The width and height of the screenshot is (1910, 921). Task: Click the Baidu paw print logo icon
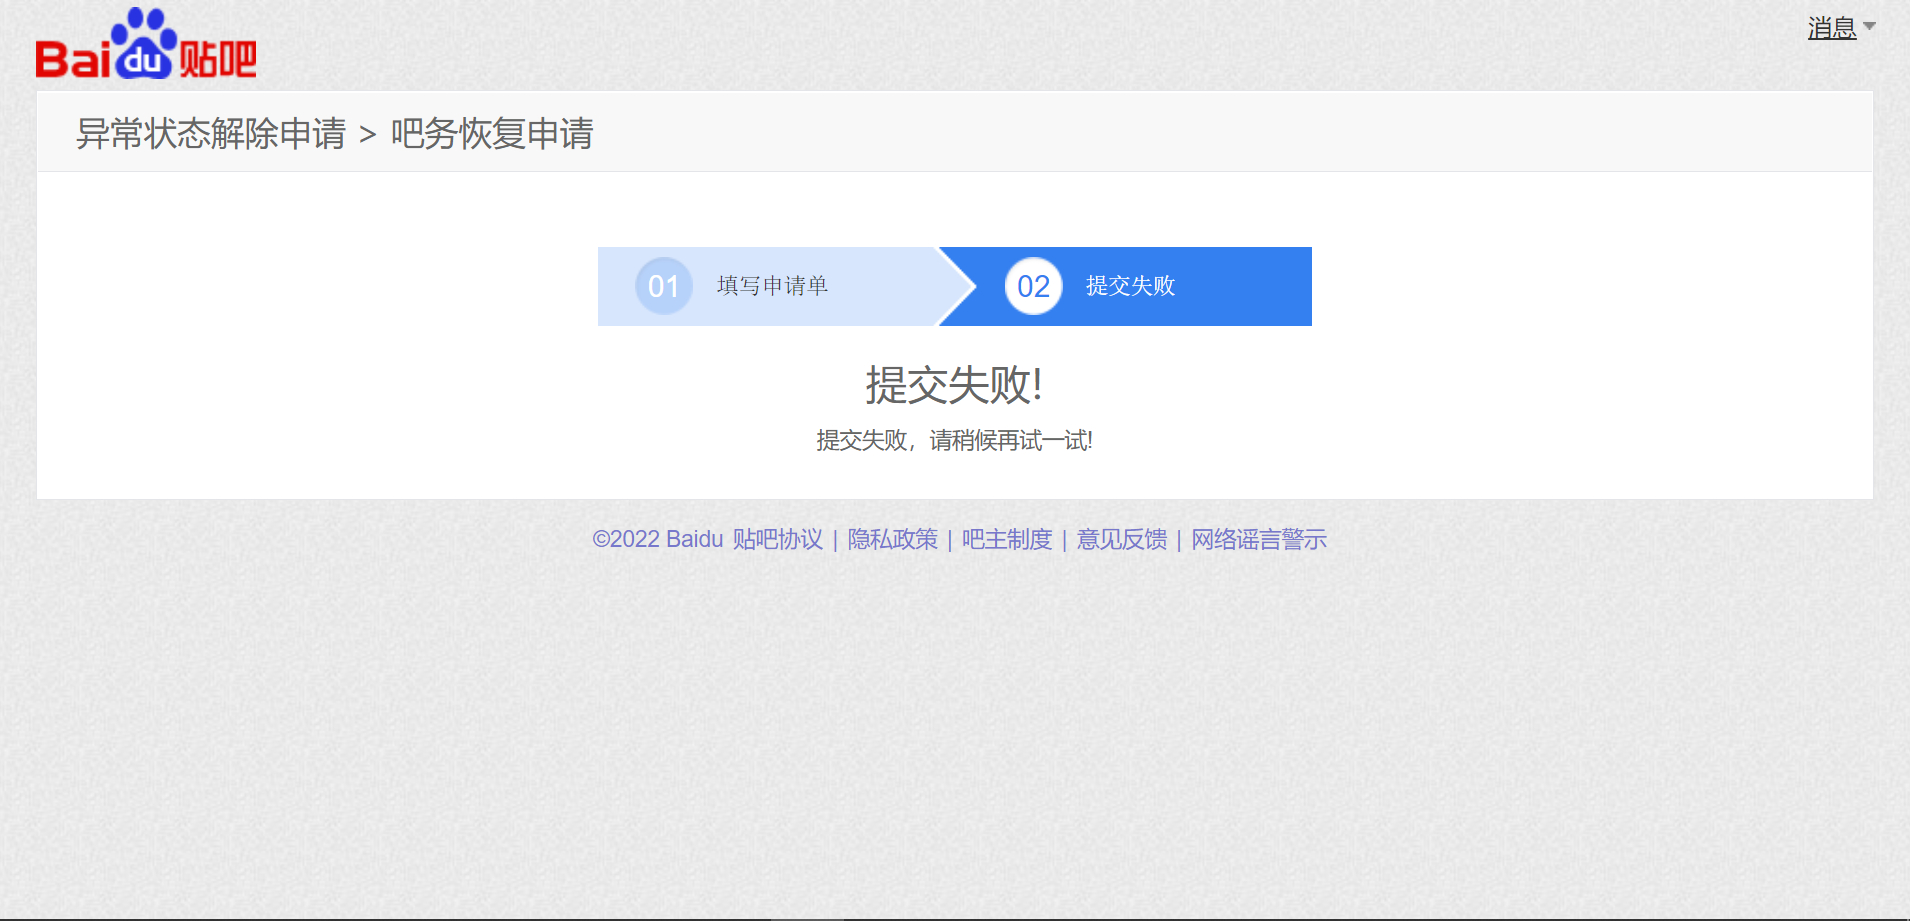(145, 43)
